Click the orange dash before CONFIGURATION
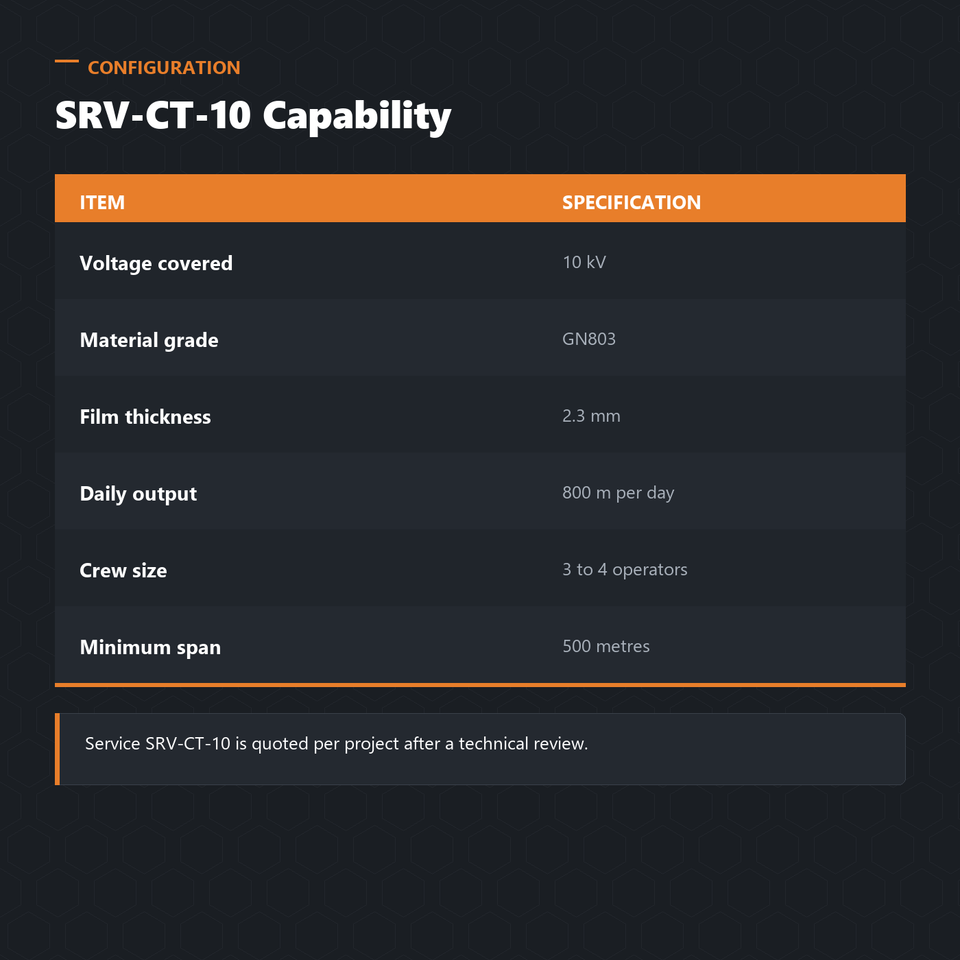Screen dimensions: 960x960 (67, 61)
